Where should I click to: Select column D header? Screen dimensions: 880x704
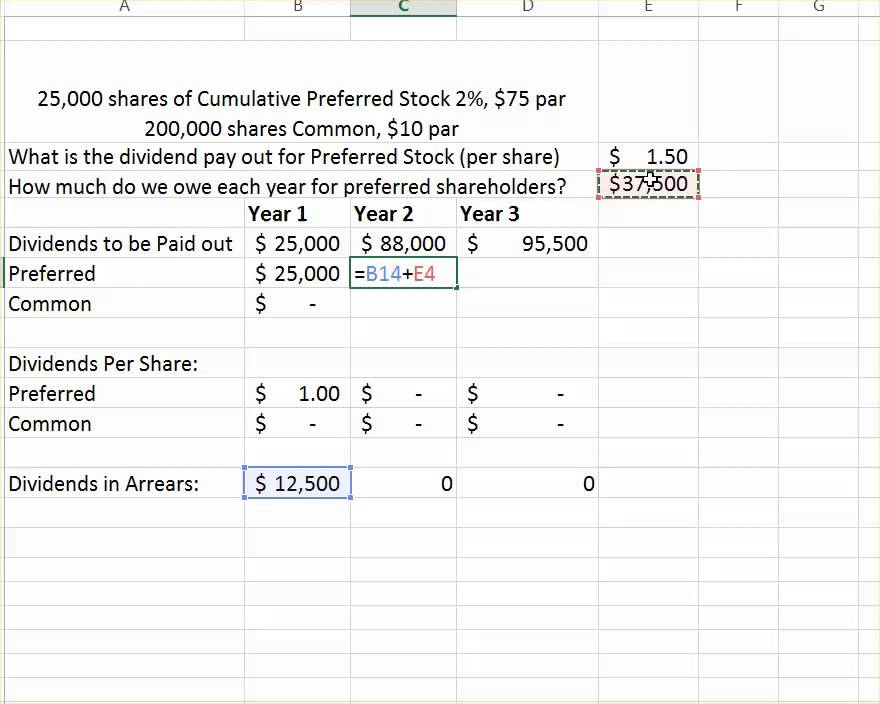click(528, 7)
